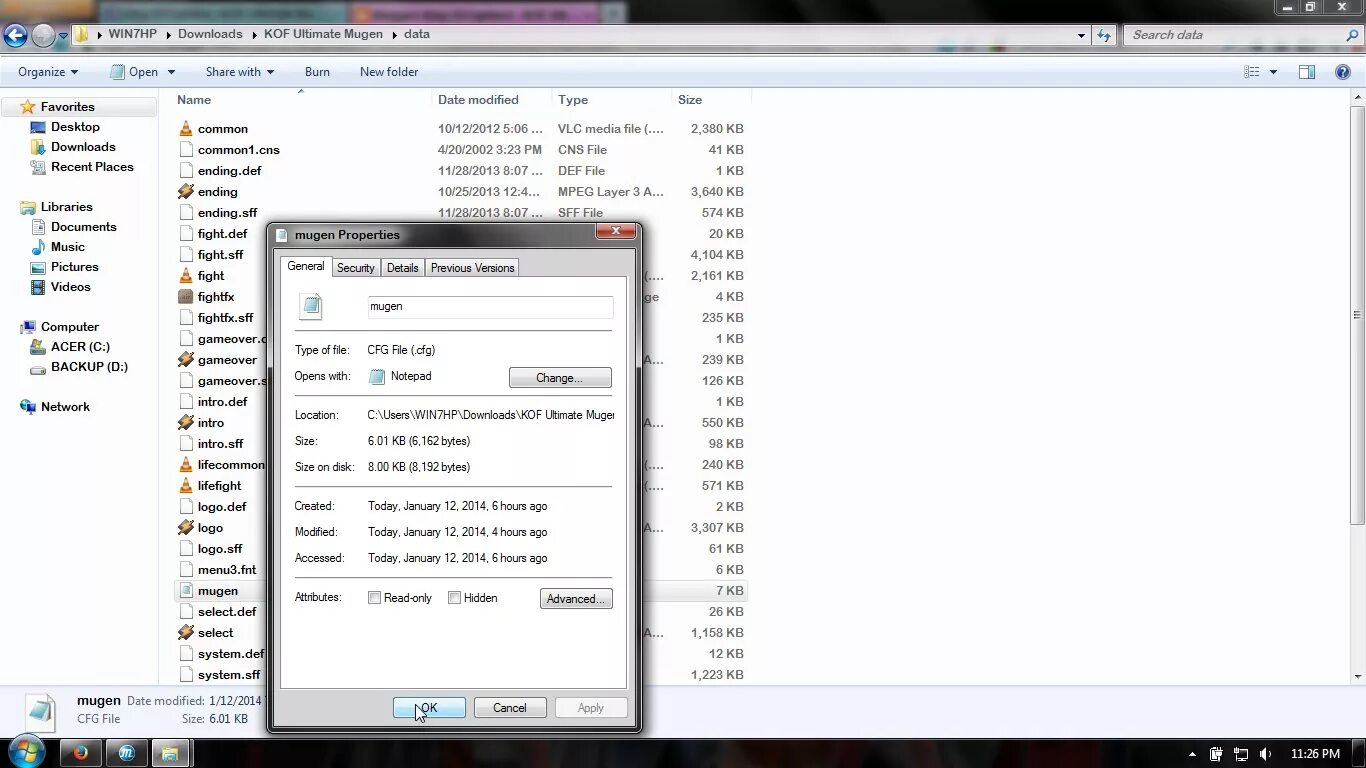1366x768 pixels.
Task: Click the Forward navigation arrow
Action: tap(43, 36)
